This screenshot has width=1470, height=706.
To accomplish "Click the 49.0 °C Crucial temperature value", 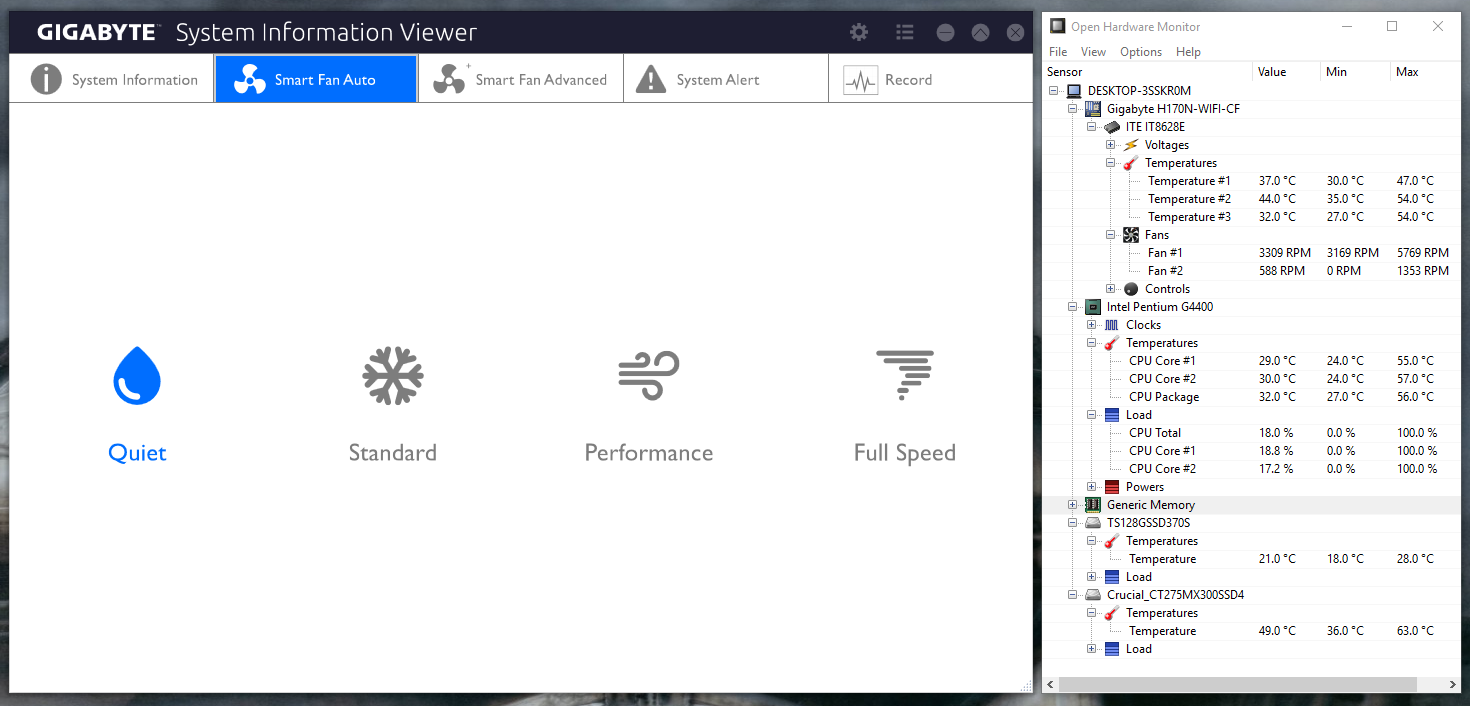I will point(1277,631).
